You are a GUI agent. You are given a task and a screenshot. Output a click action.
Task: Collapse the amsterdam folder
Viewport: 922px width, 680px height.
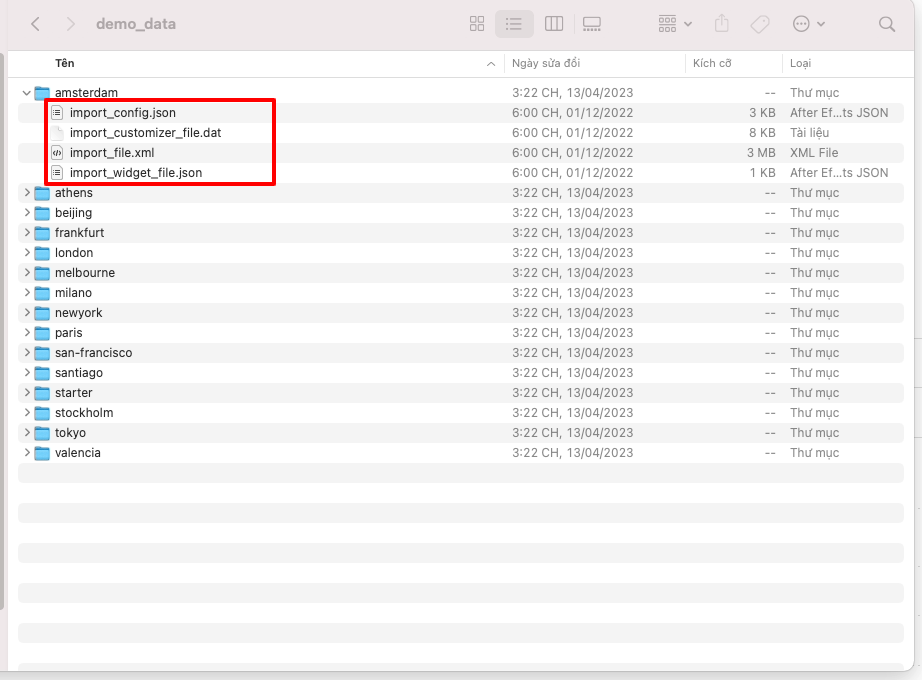[26, 93]
